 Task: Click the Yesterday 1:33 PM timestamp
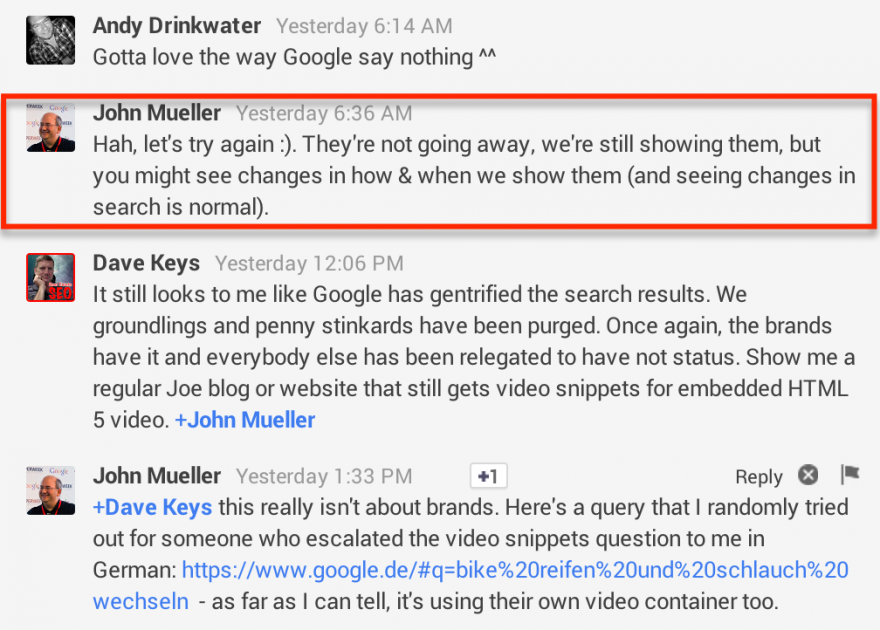pyautogui.click(x=324, y=476)
